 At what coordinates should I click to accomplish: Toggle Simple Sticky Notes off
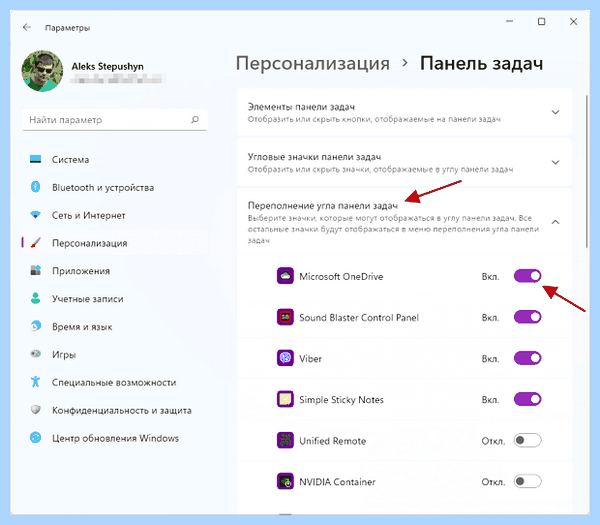tap(527, 399)
